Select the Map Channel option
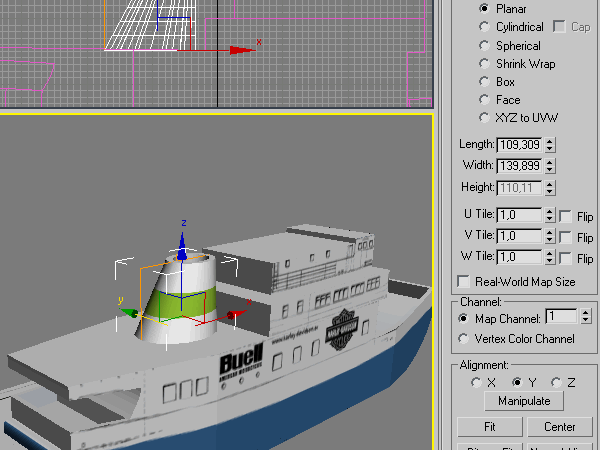Image resolution: width=600 pixels, height=450 pixels. pyautogui.click(x=463, y=318)
